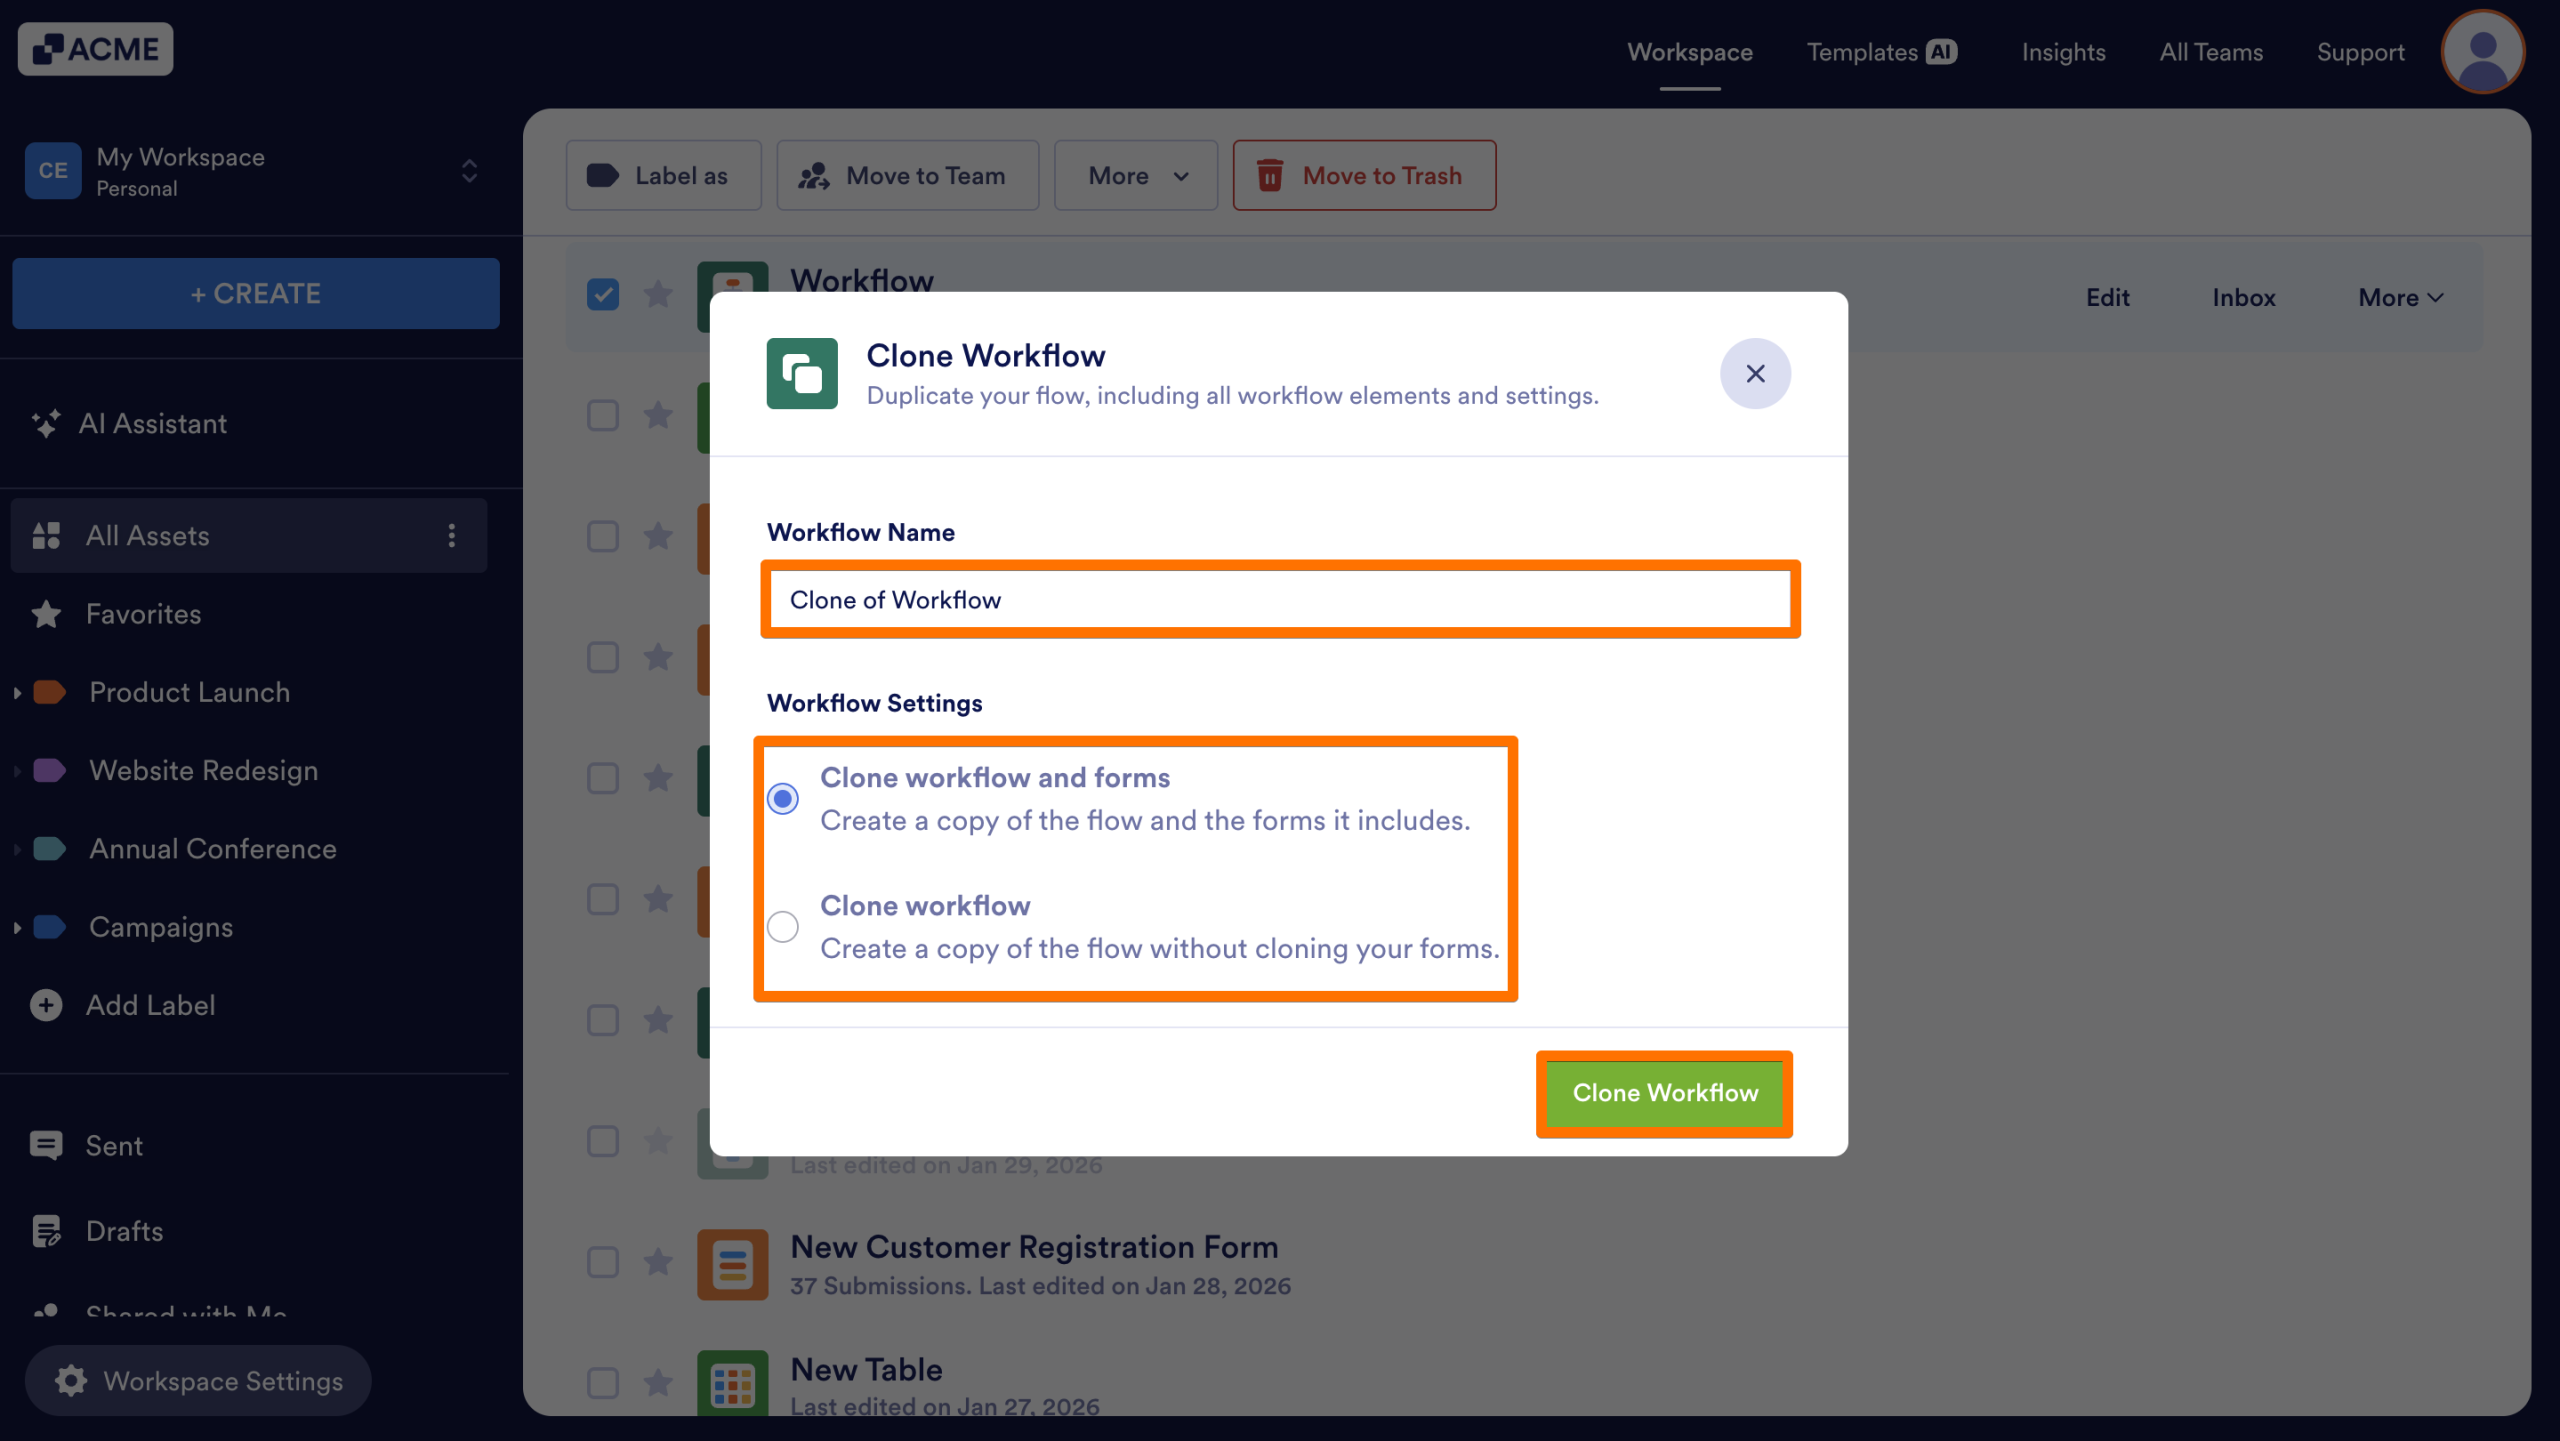The width and height of the screenshot is (2560, 1441).
Task: Open the Workspace Settings gear icon
Action: click(x=71, y=1380)
